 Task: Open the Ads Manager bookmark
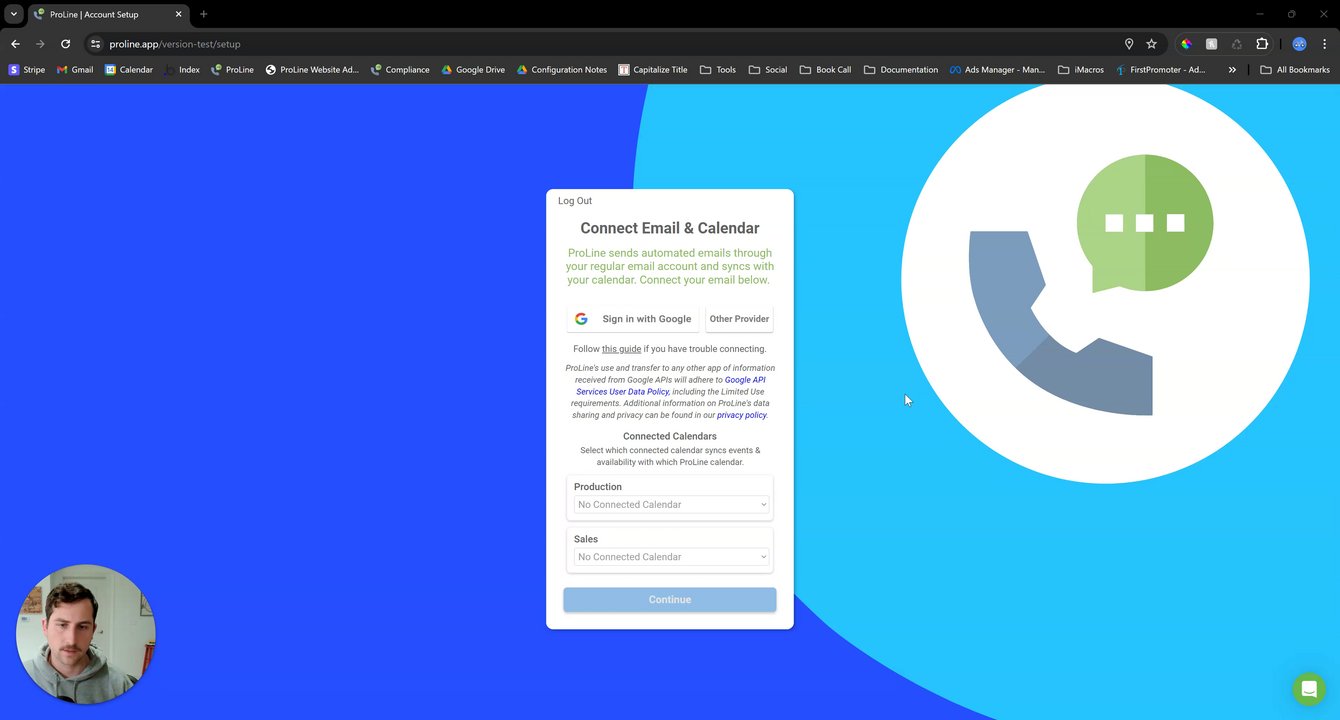997,70
